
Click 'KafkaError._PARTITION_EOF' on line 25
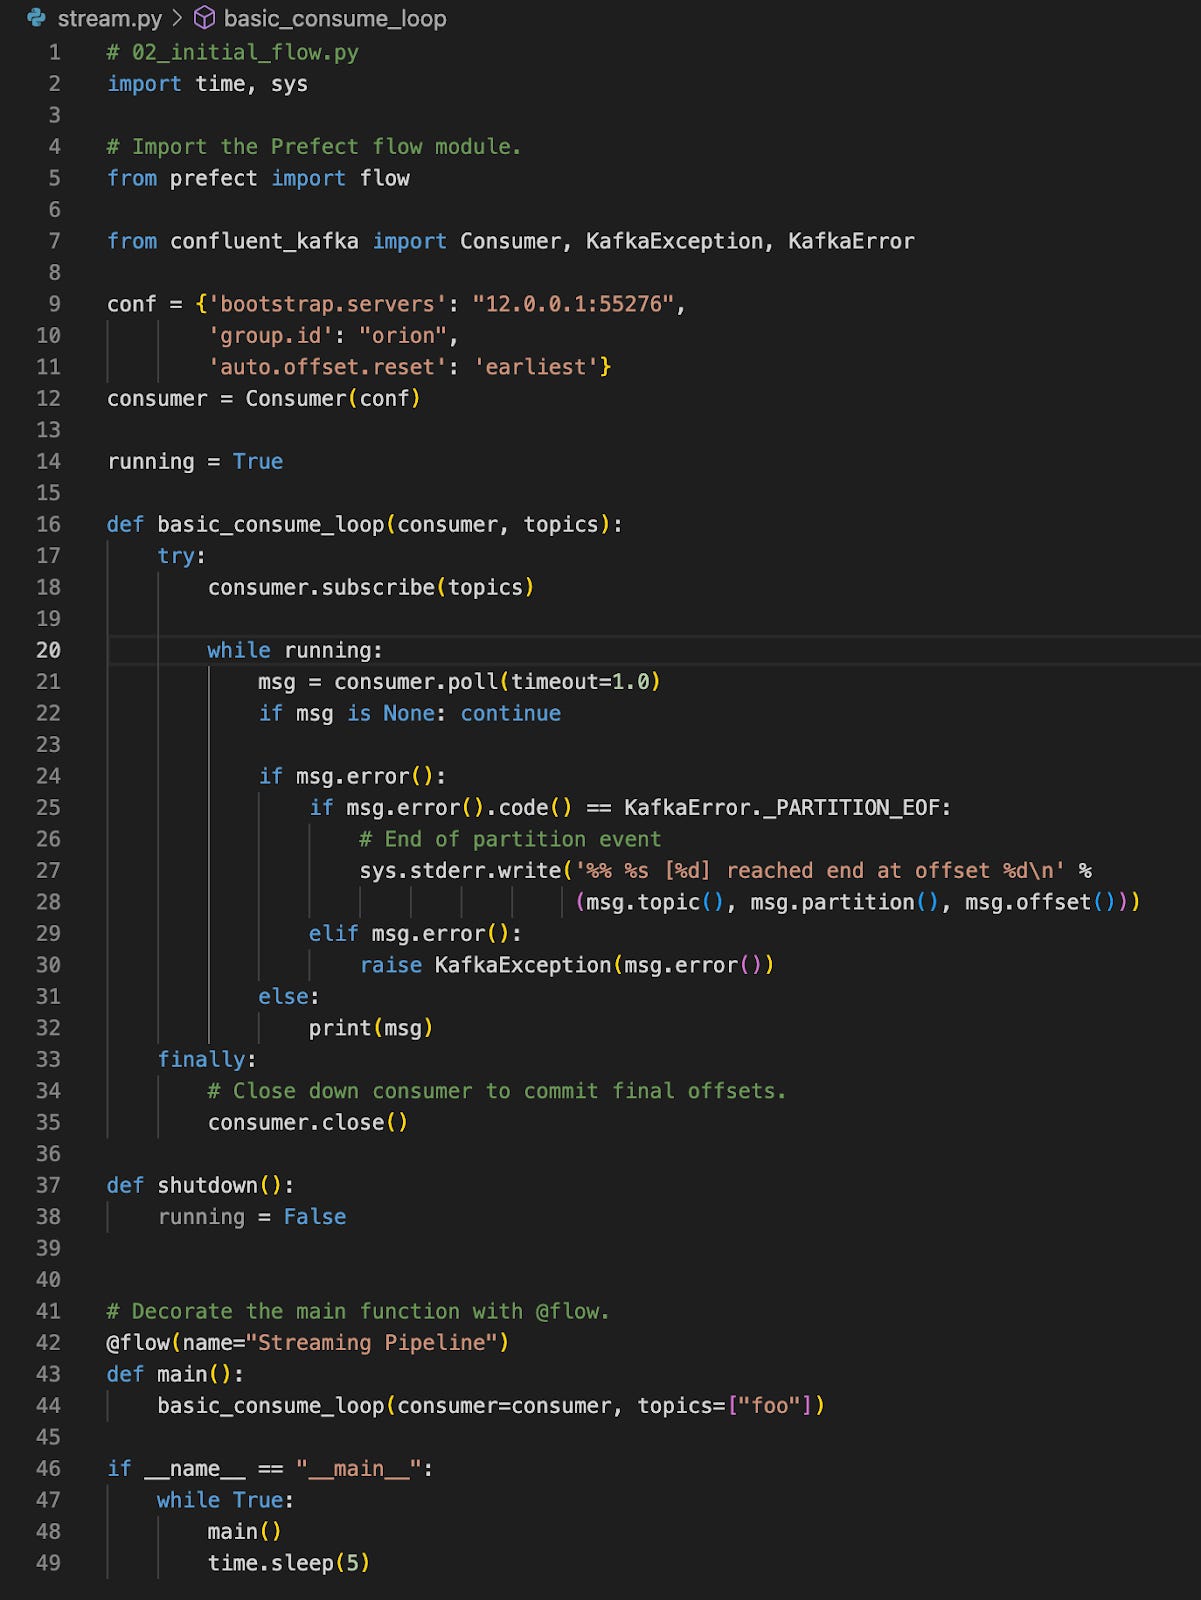[781, 807]
